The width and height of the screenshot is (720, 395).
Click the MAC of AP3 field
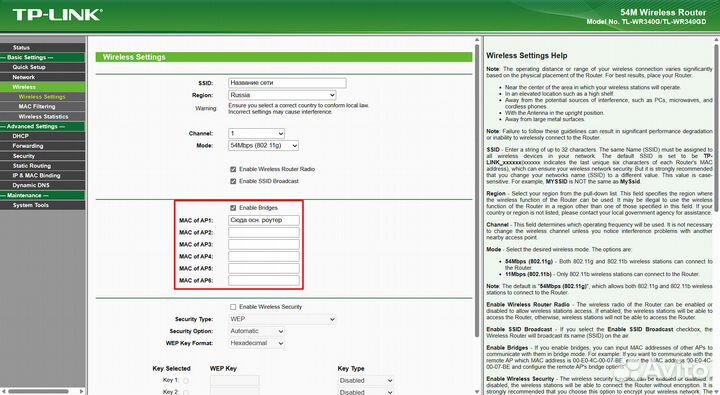click(264, 244)
